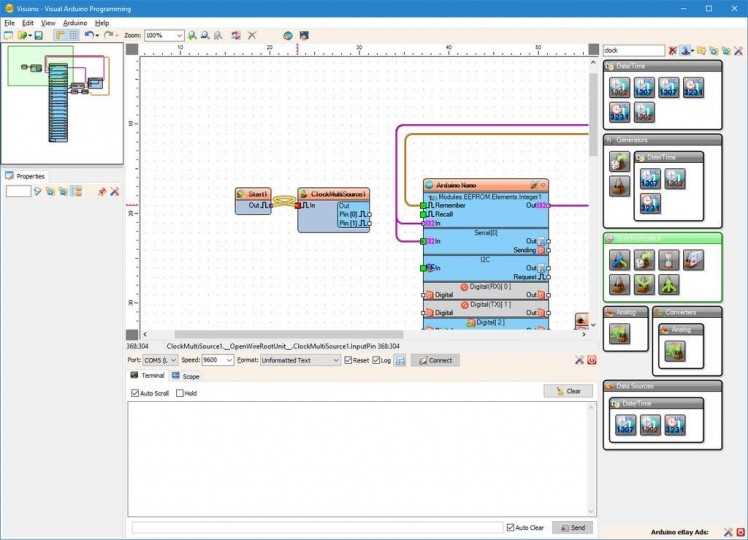The image size is (748, 540).
Task: Clear the component search filter icon
Action: pyautogui.click(x=673, y=50)
